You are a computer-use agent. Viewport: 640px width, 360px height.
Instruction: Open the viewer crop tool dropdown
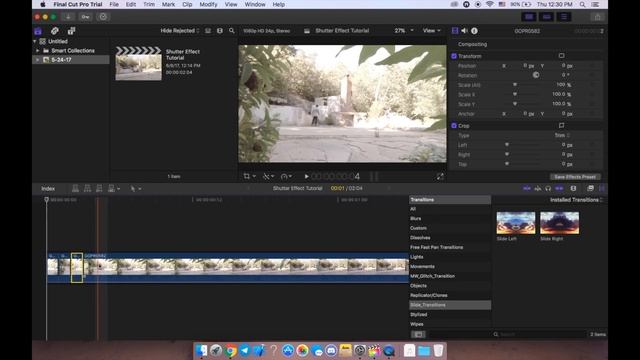point(249,176)
